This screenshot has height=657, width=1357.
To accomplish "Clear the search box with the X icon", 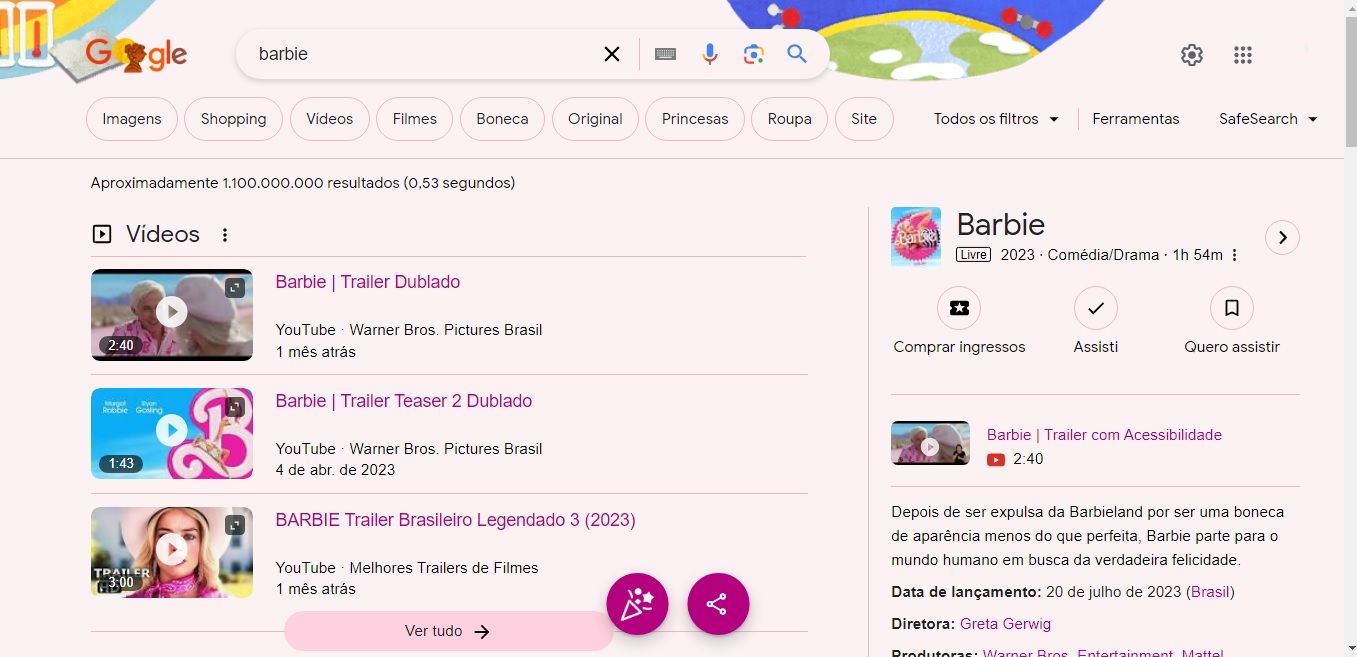I will point(612,54).
